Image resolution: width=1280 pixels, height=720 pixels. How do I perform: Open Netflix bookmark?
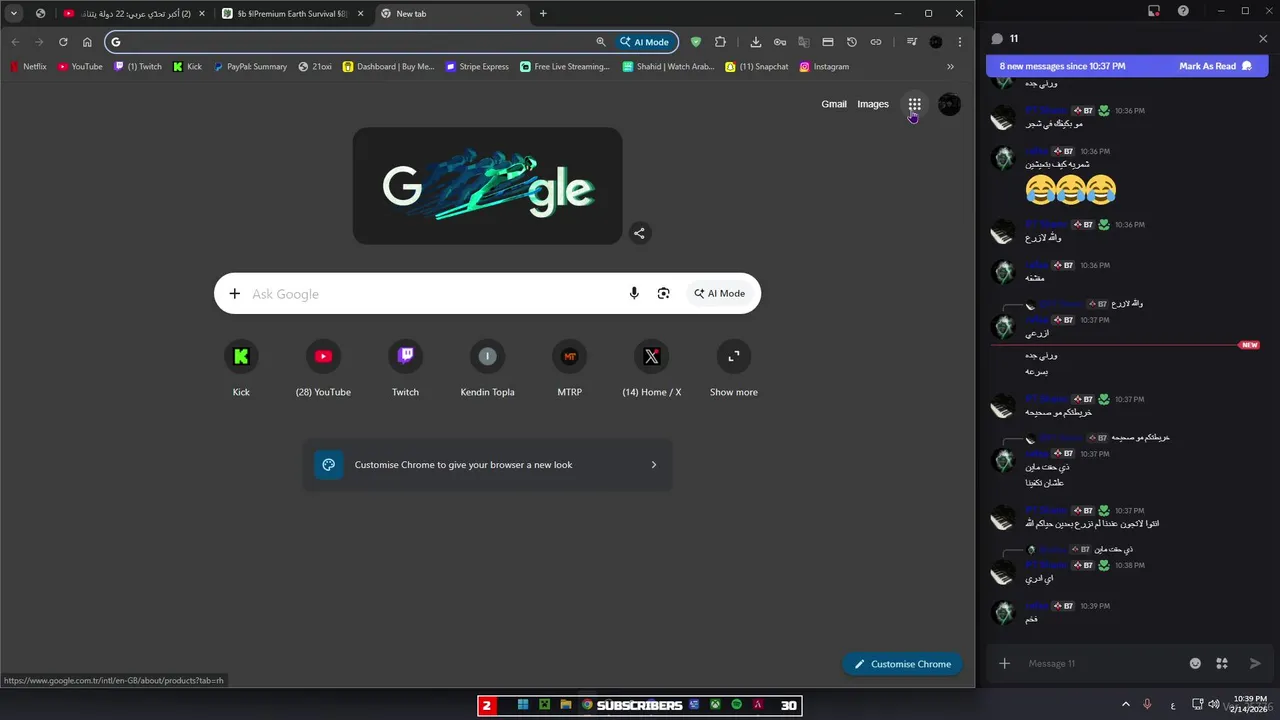(28, 67)
